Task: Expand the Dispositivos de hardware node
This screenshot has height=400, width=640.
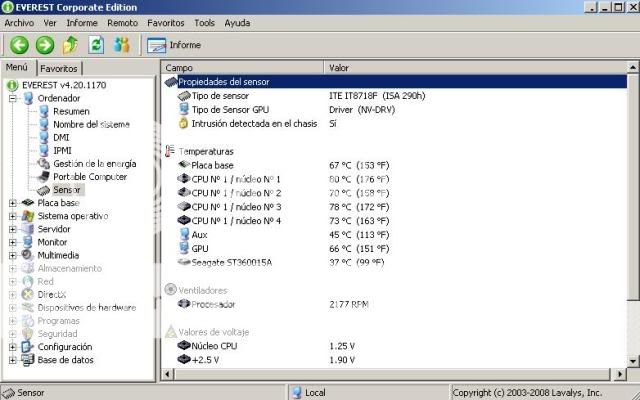Action: tap(13, 307)
